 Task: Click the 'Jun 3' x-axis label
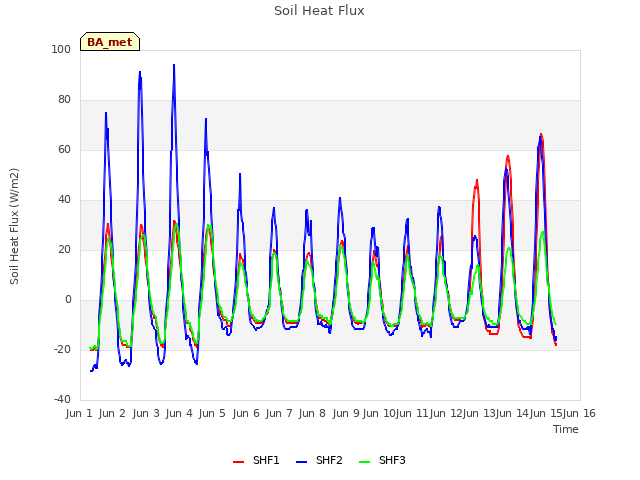click(146, 413)
